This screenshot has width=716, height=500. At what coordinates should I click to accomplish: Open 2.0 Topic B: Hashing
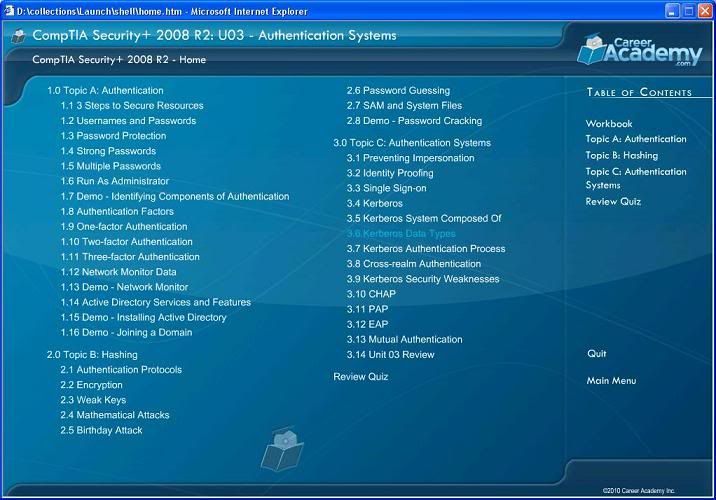coord(92,354)
